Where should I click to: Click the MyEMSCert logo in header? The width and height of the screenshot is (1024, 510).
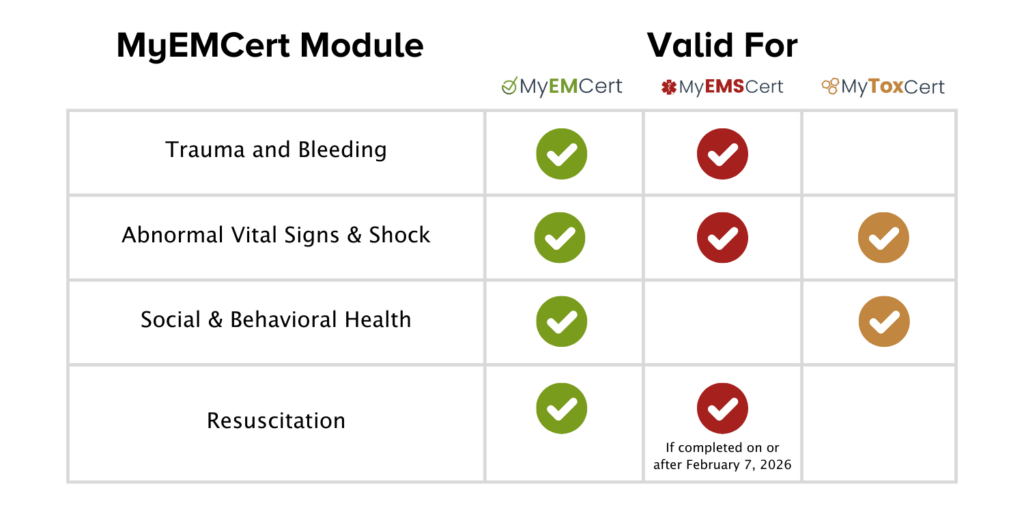click(x=721, y=87)
